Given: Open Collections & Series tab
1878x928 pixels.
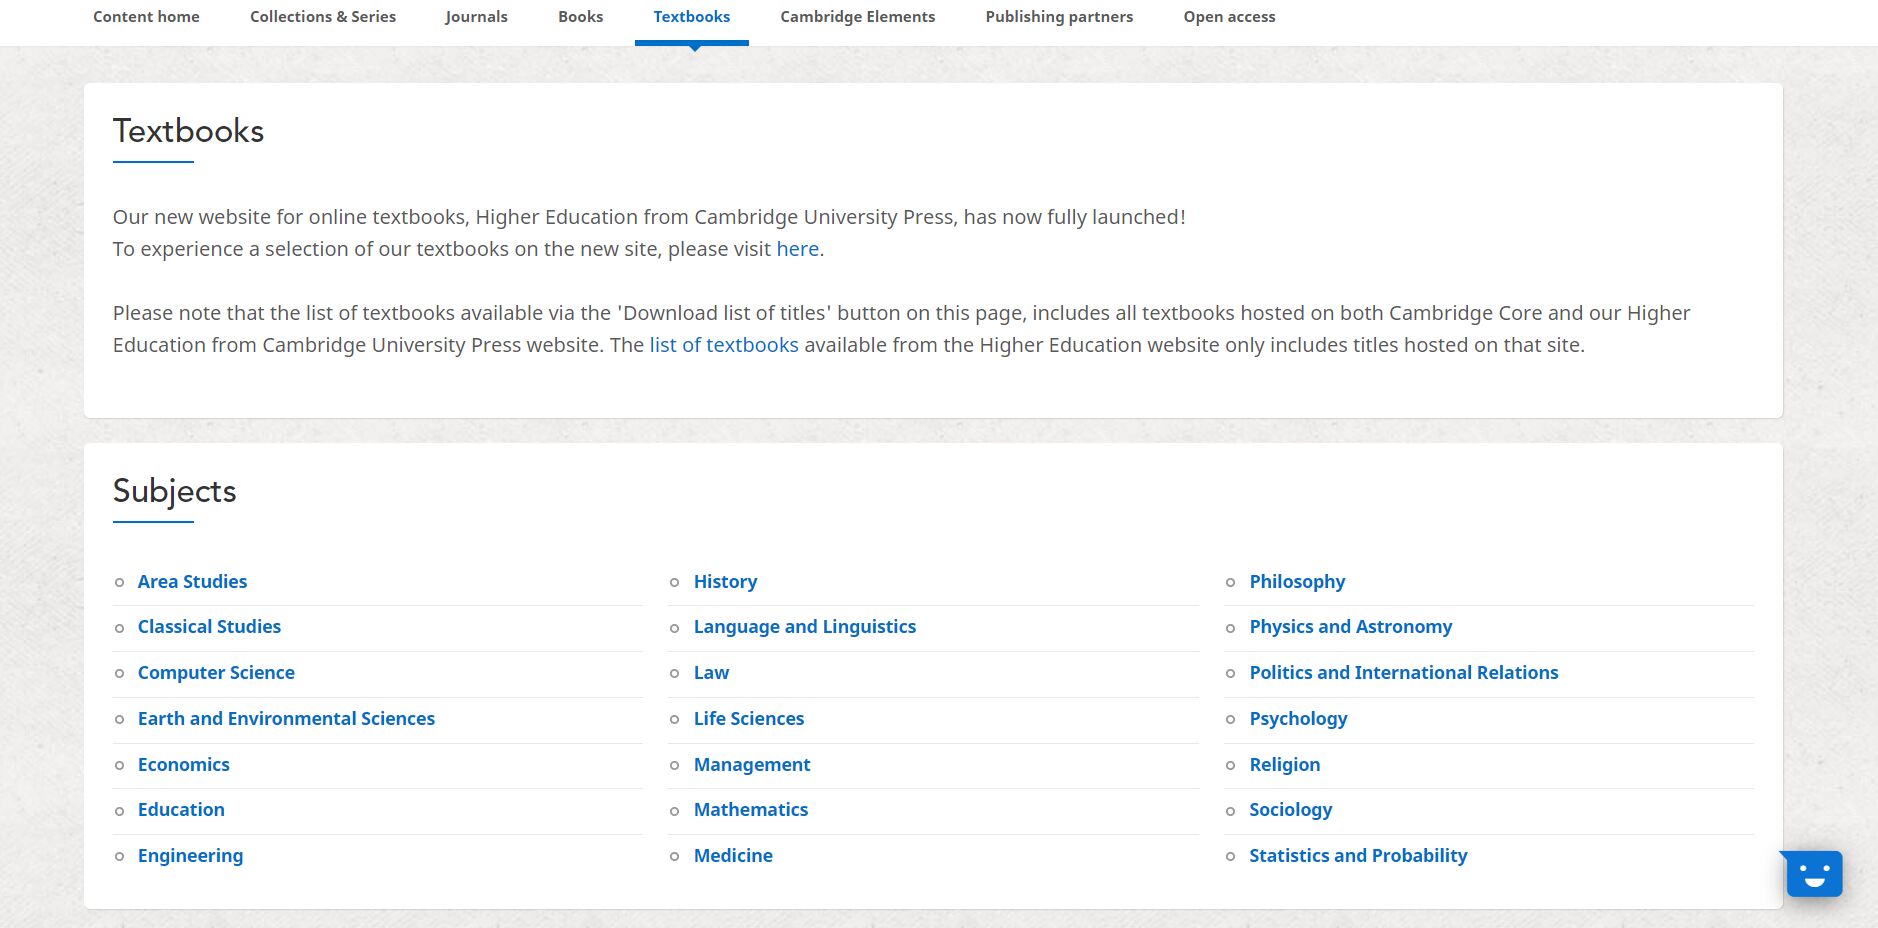Looking at the screenshot, I should 323,17.
